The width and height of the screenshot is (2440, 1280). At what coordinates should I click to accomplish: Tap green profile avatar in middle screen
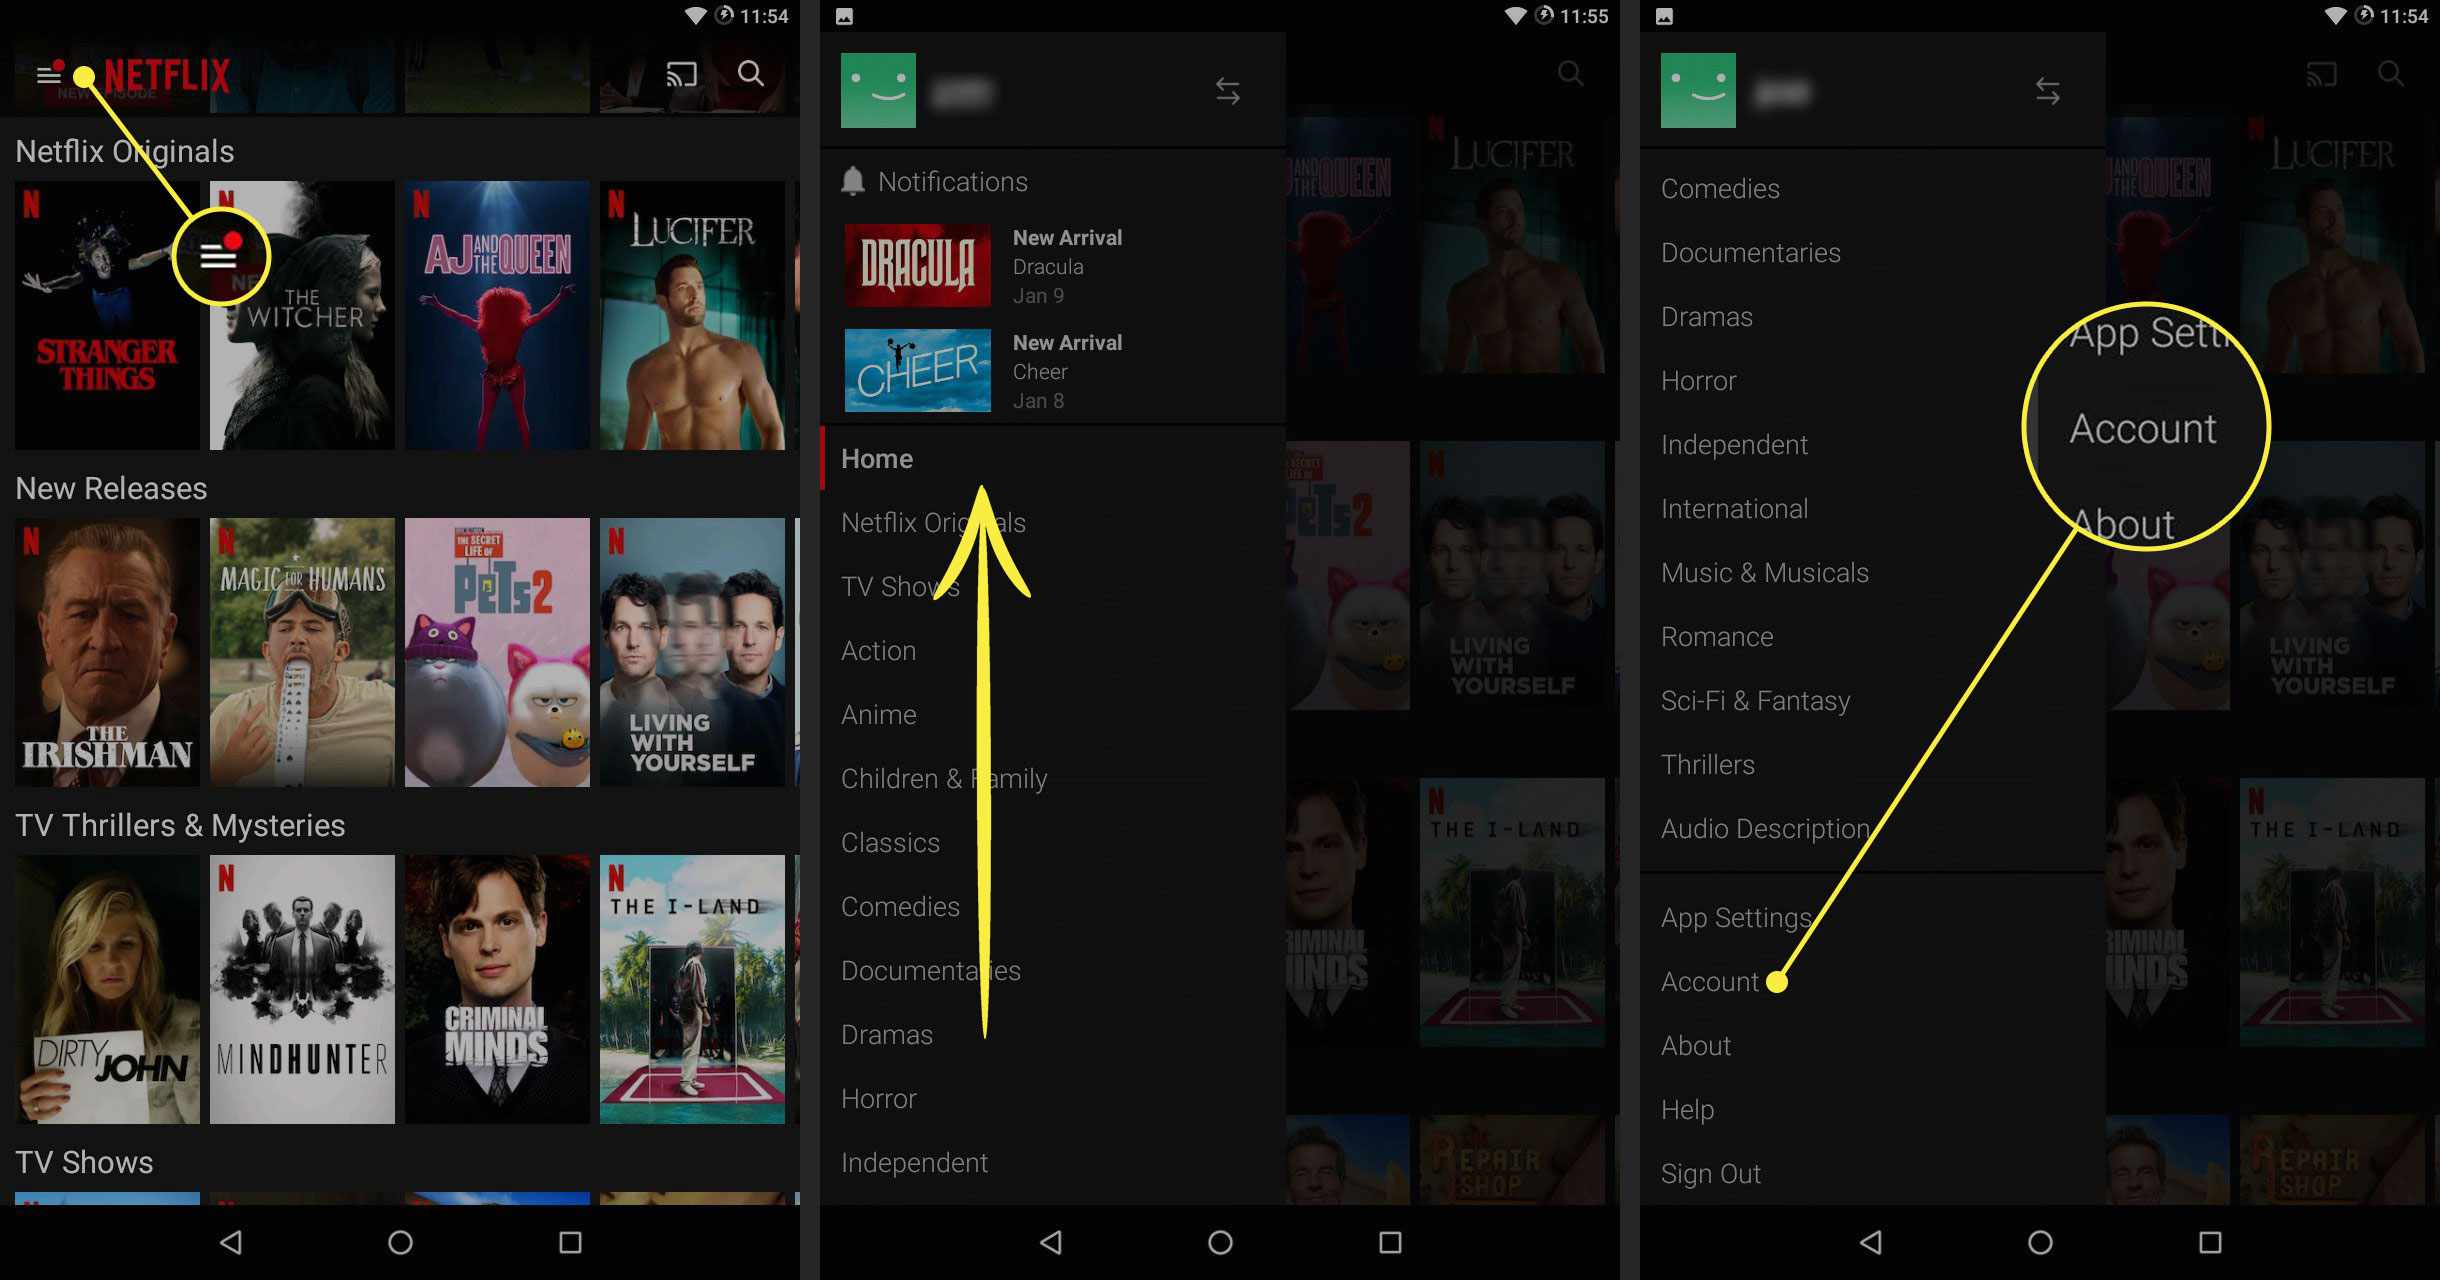point(878,90)
